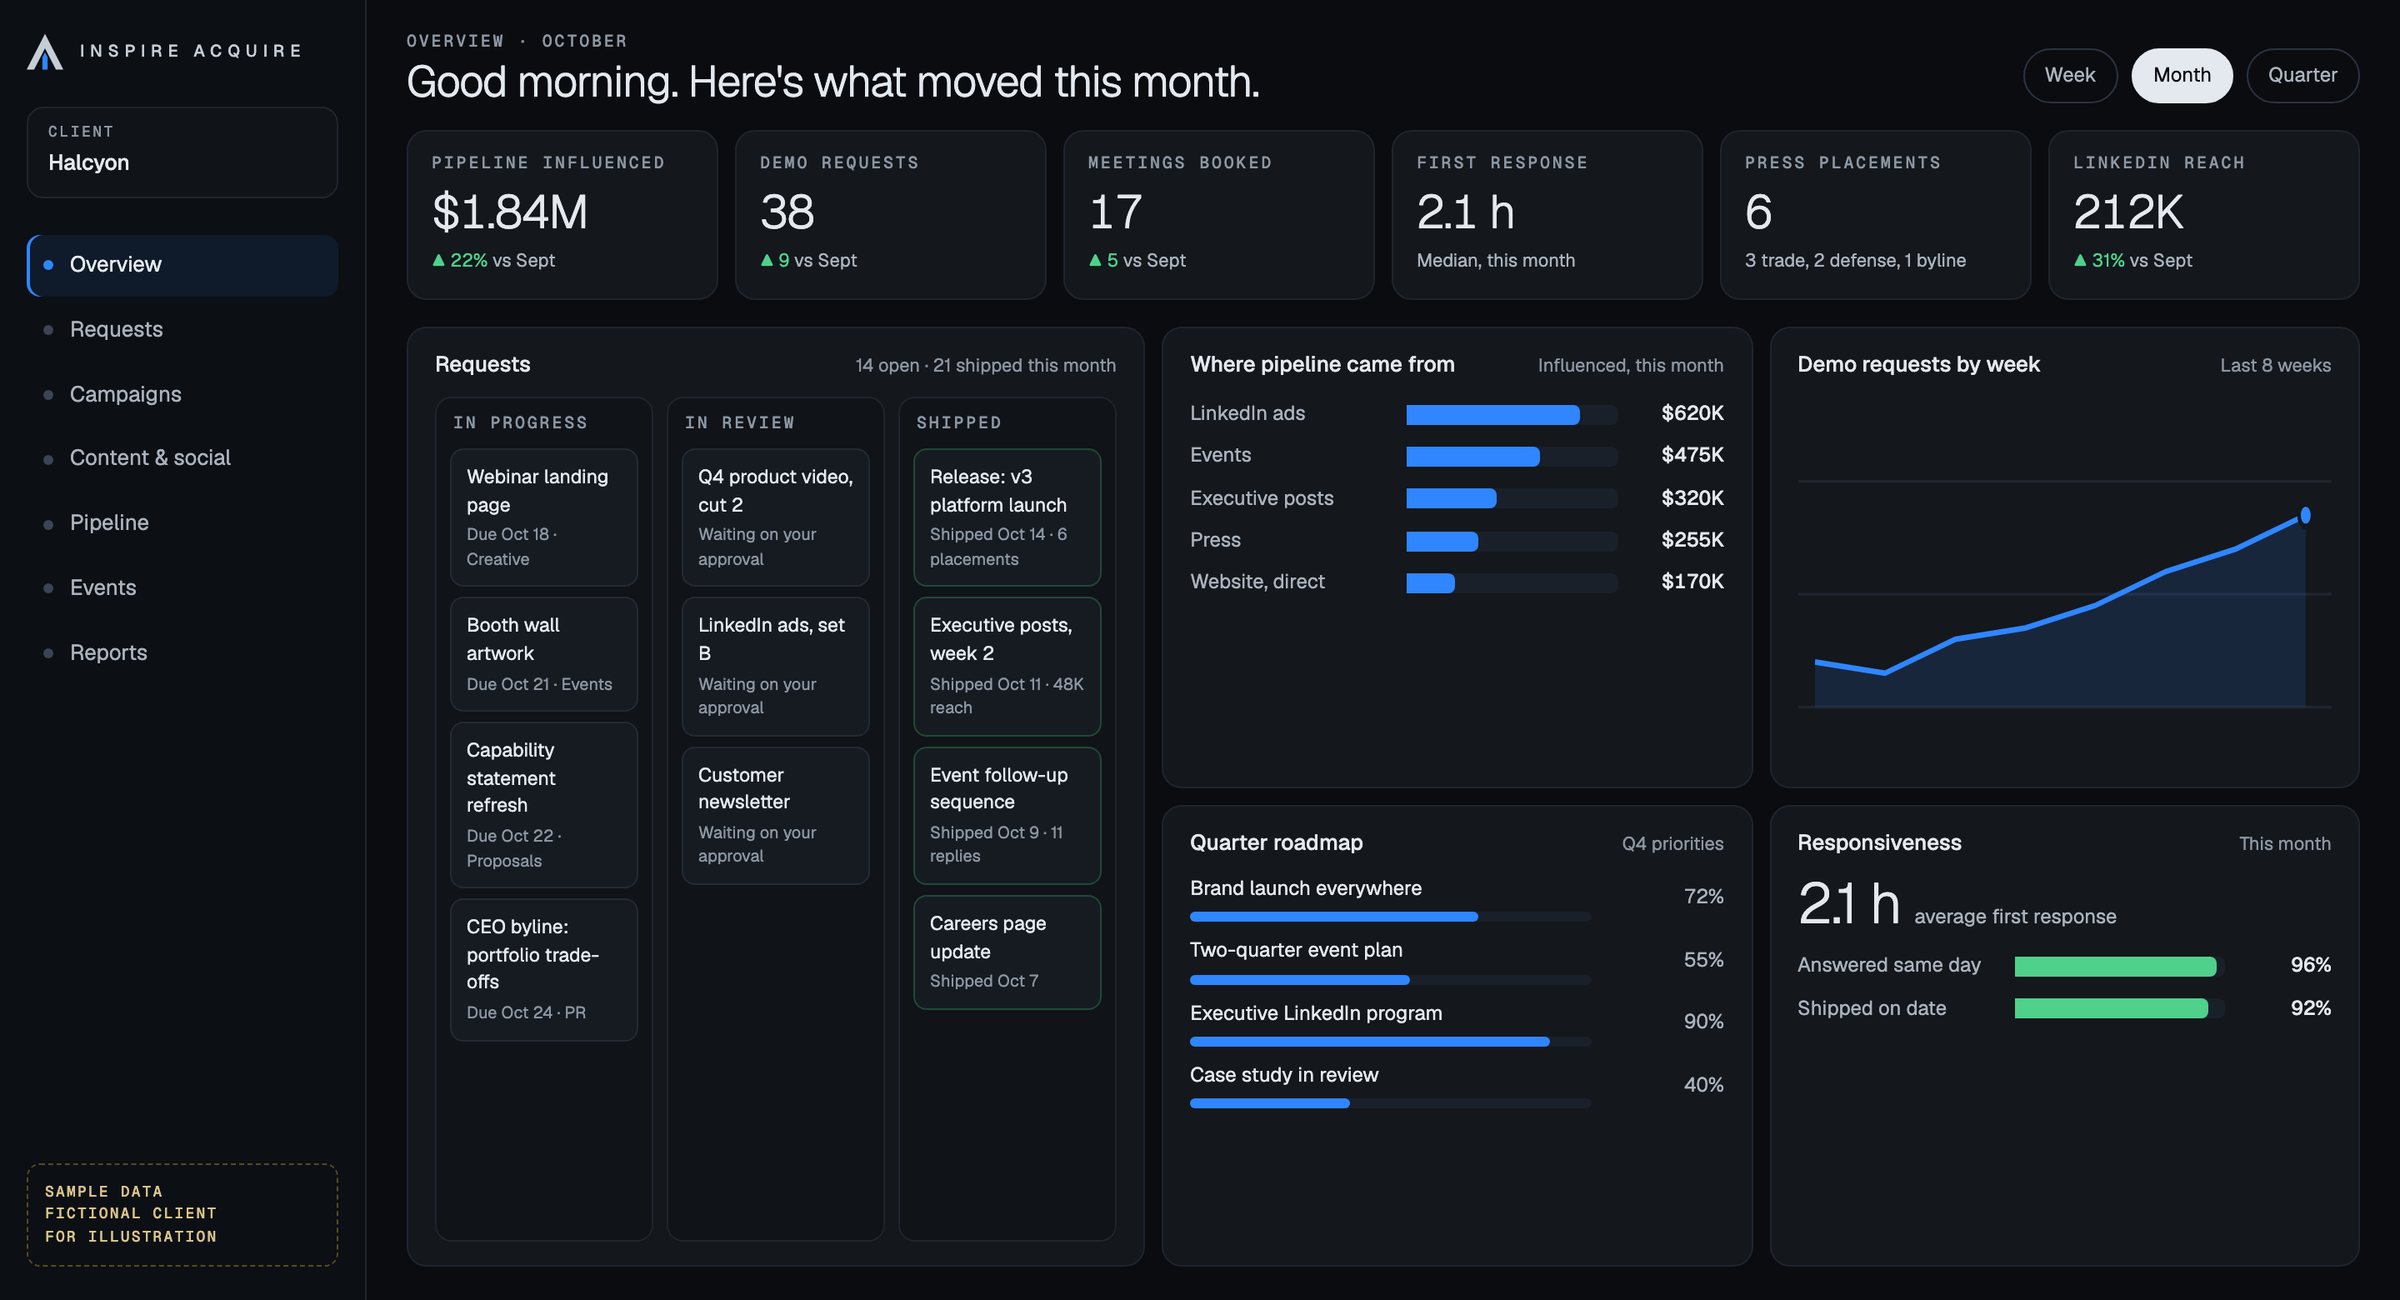Image resolution: width=2400 pixels, height=1300 pixels.
Task: Click the LinkedIn ads pipeline bar
Action: (x=1511, y=414)
